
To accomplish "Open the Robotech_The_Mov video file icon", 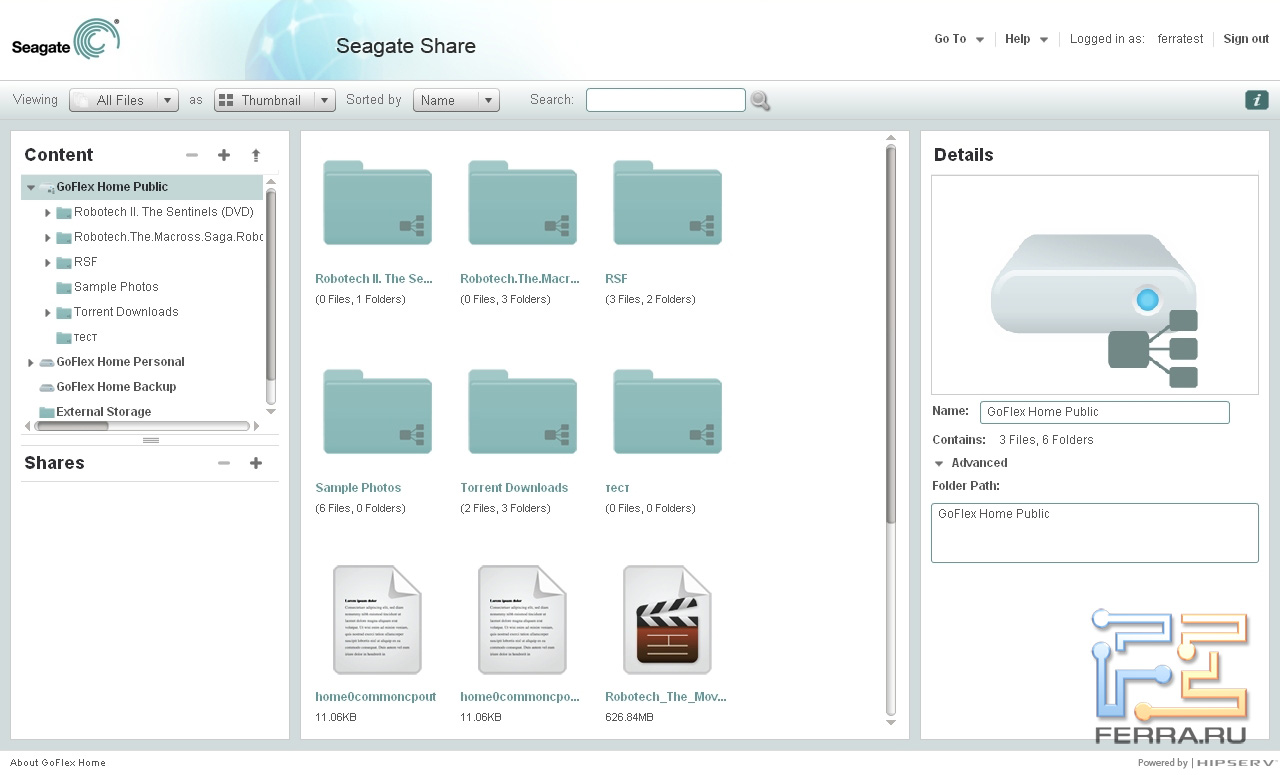I will click(x=666, y=620).
